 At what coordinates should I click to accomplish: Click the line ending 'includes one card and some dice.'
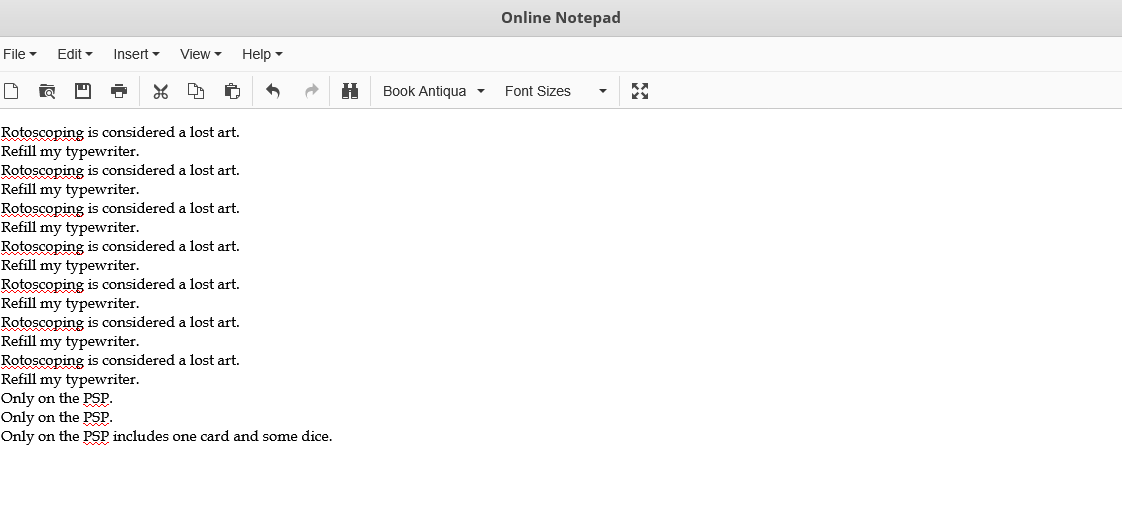[x=167, y=436]
